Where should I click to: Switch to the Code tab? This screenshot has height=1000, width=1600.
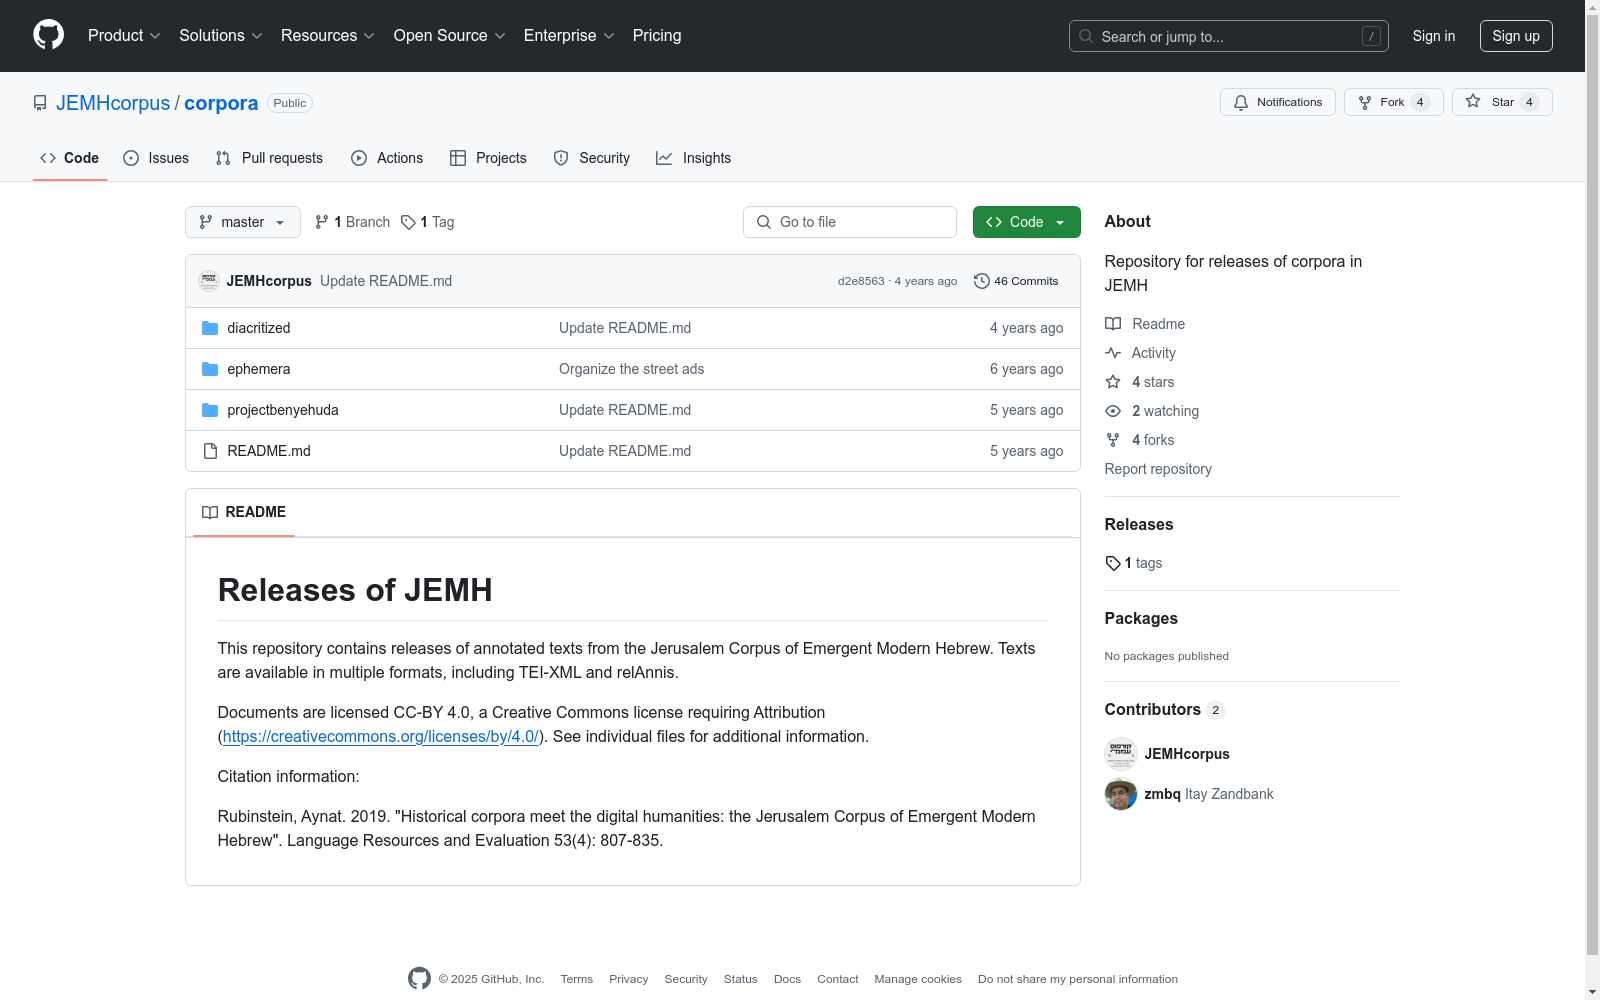pyautogui.click(x=69, y=158)
